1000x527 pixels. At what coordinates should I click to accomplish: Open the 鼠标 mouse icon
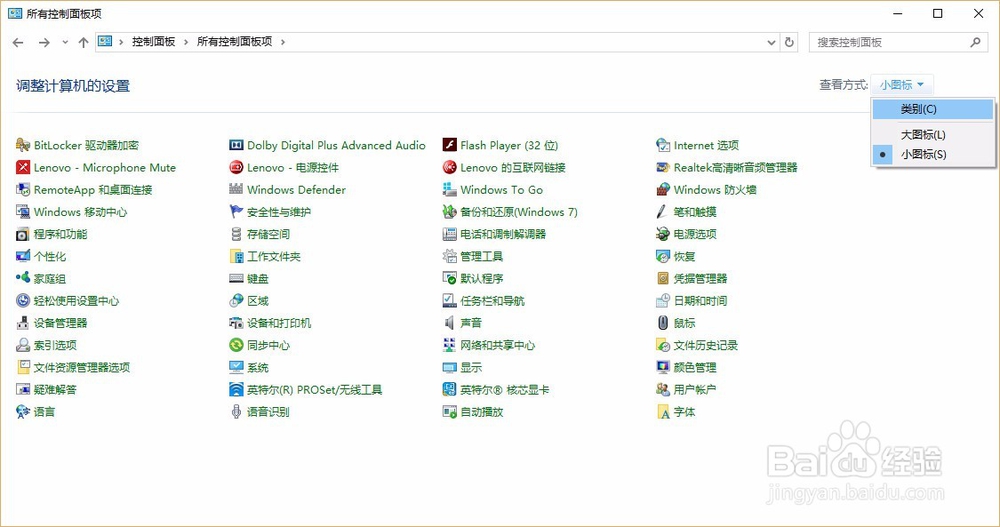[x=663, y=323]
